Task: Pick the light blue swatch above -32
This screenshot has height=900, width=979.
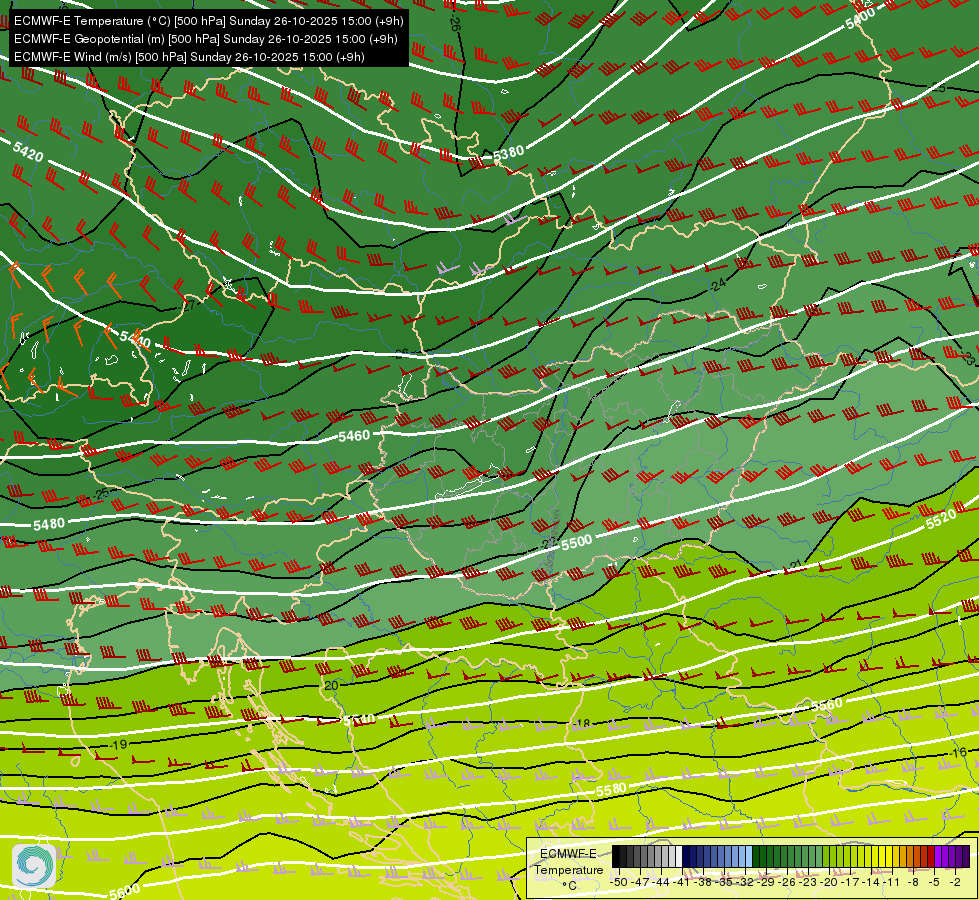Action: 749,856
